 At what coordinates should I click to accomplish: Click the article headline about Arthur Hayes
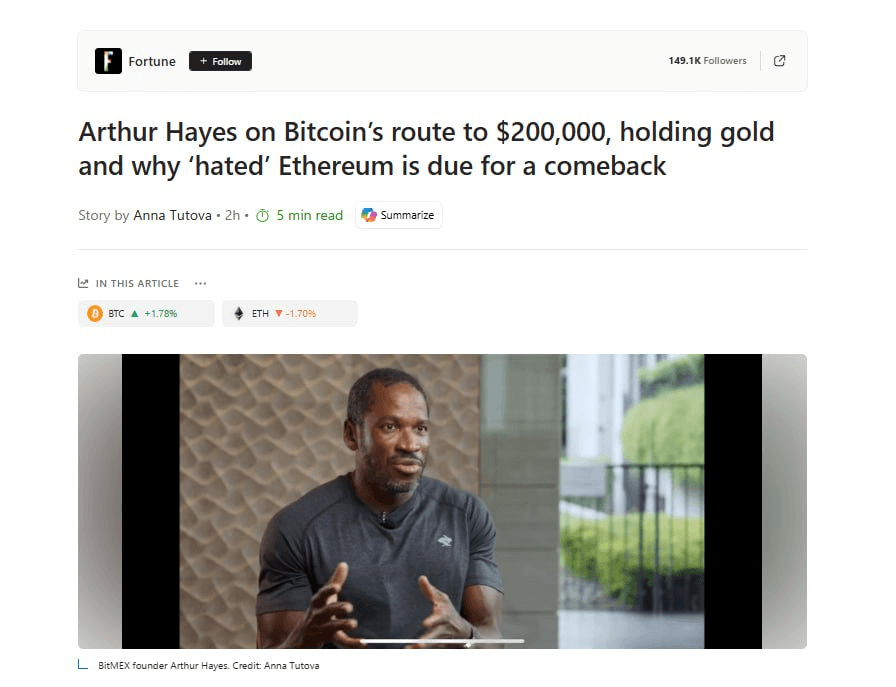click(426, 149)
